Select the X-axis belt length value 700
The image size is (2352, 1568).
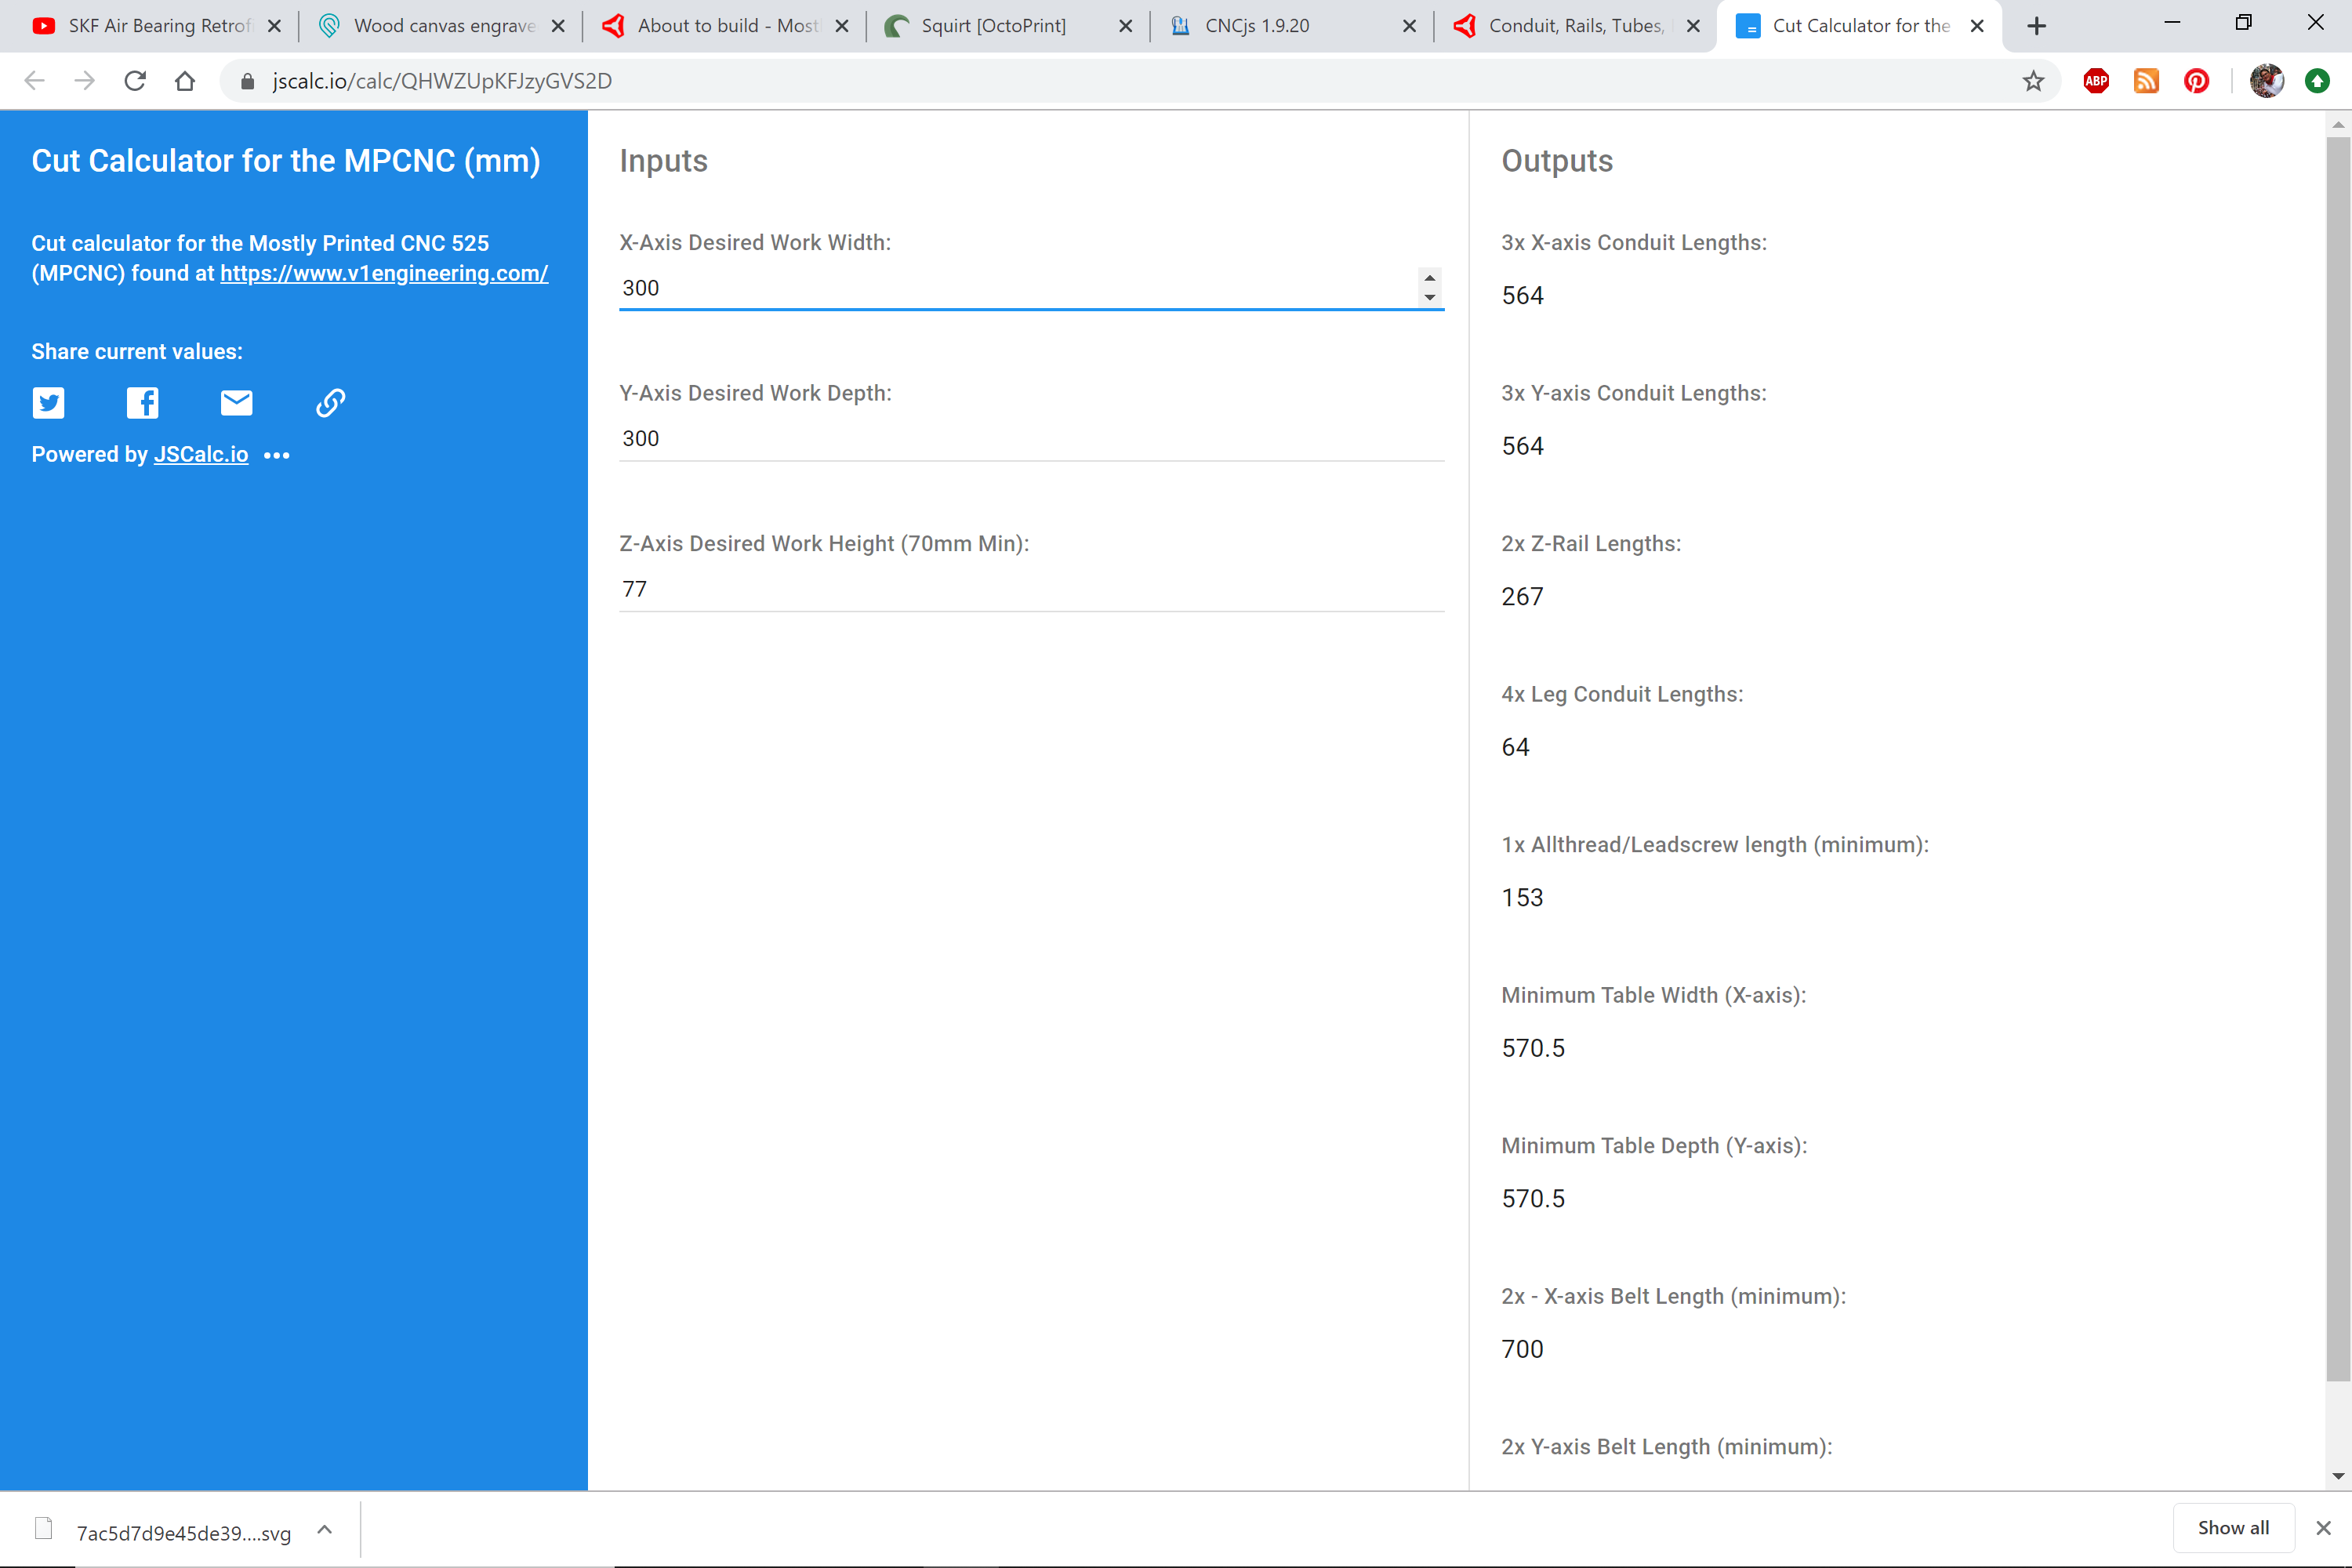click(x=1522, y=1349)
